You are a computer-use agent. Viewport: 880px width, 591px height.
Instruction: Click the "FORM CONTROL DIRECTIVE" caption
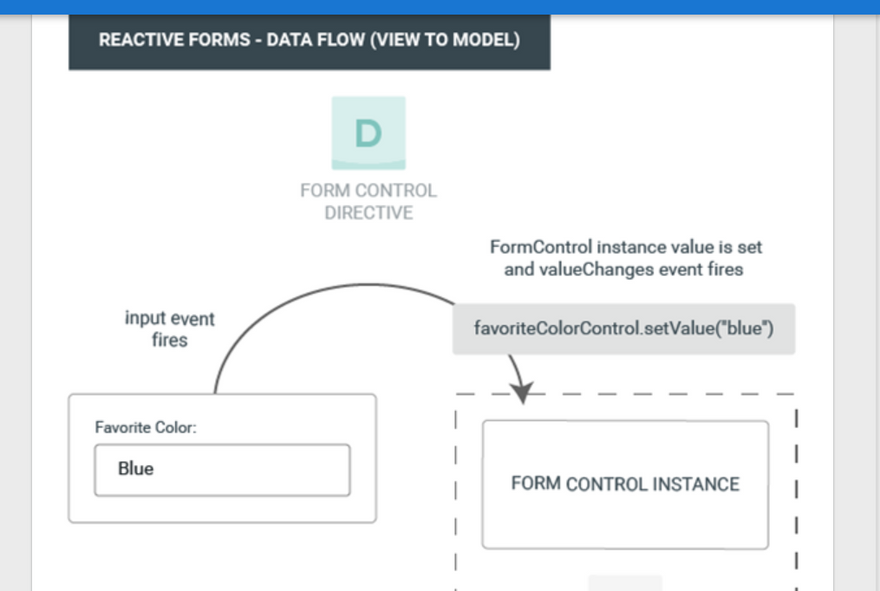tap(368, 201)
